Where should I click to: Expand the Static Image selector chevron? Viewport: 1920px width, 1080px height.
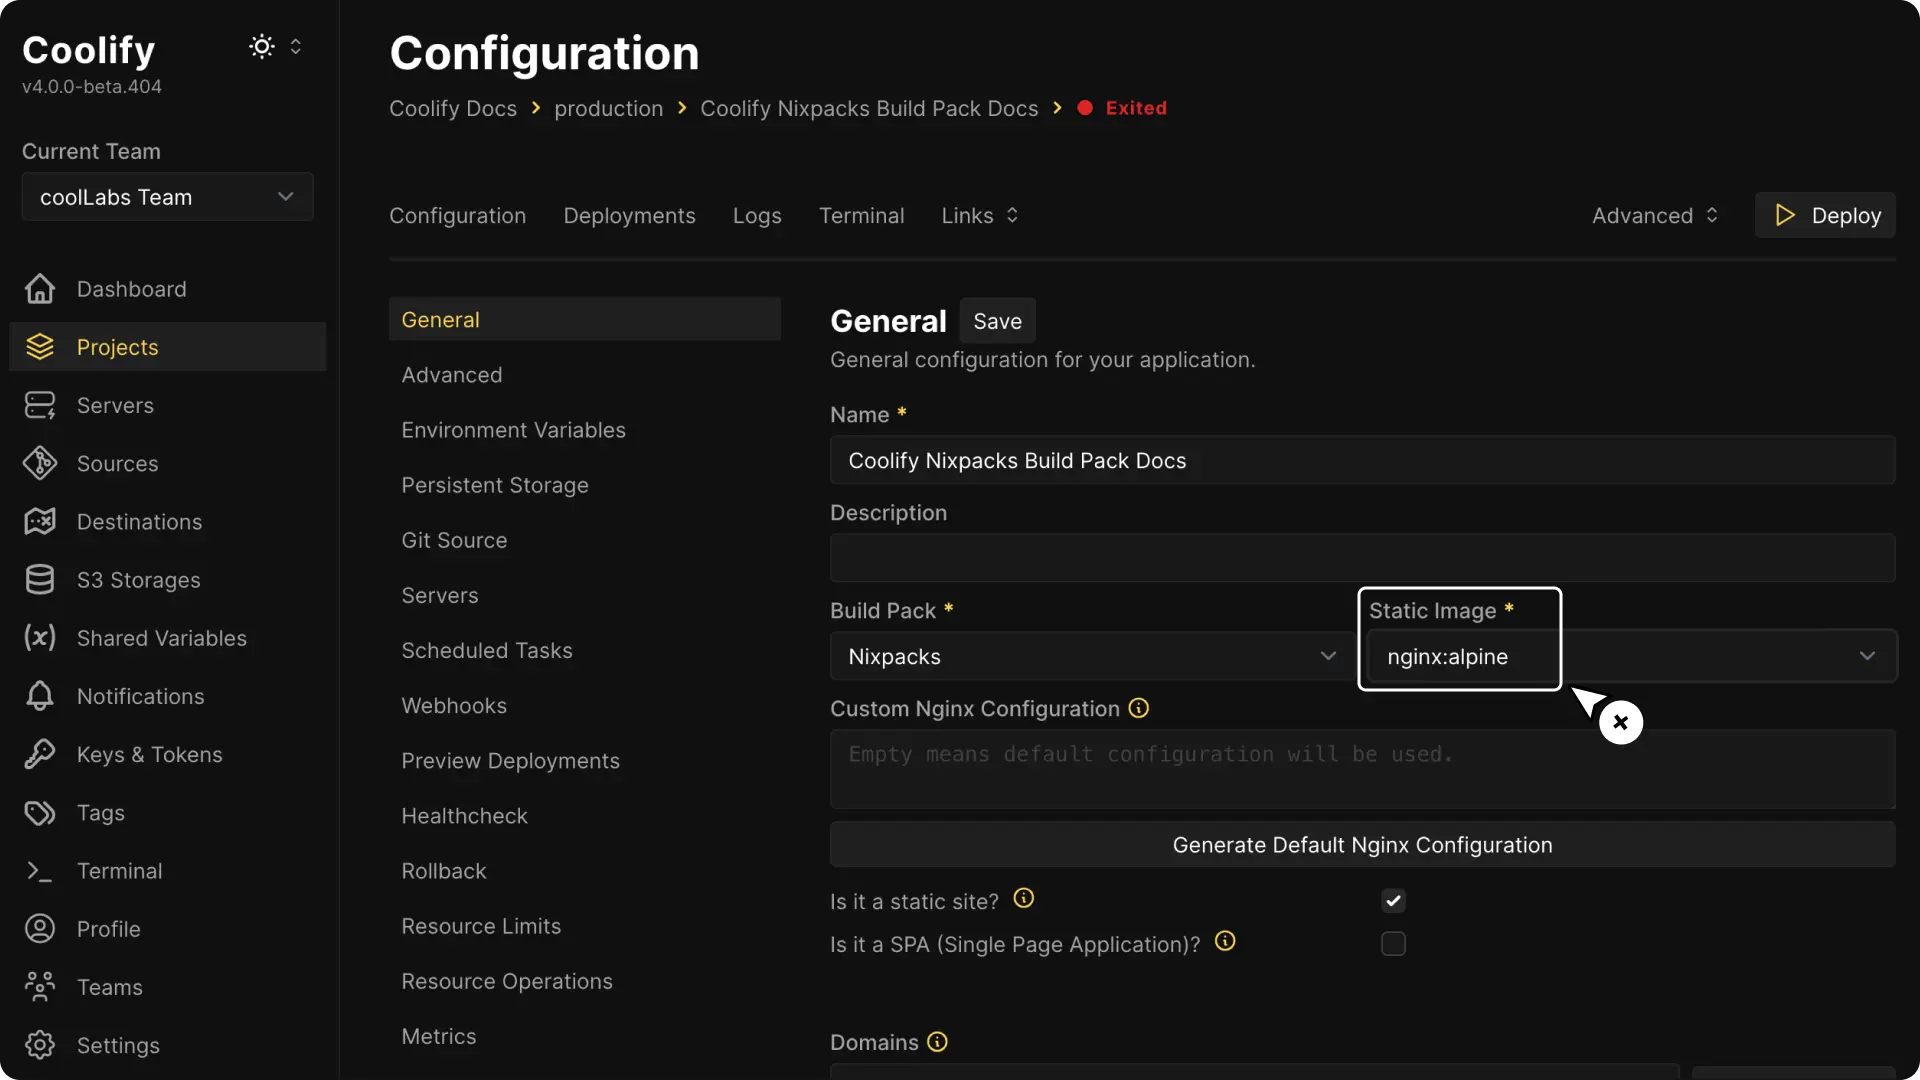pyautogui.click(x=1866, y=656)
